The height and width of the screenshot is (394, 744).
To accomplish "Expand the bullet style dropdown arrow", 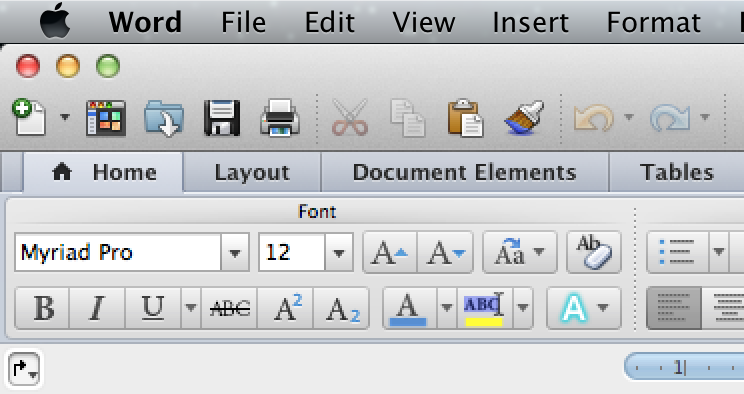I will coord(719,253).
